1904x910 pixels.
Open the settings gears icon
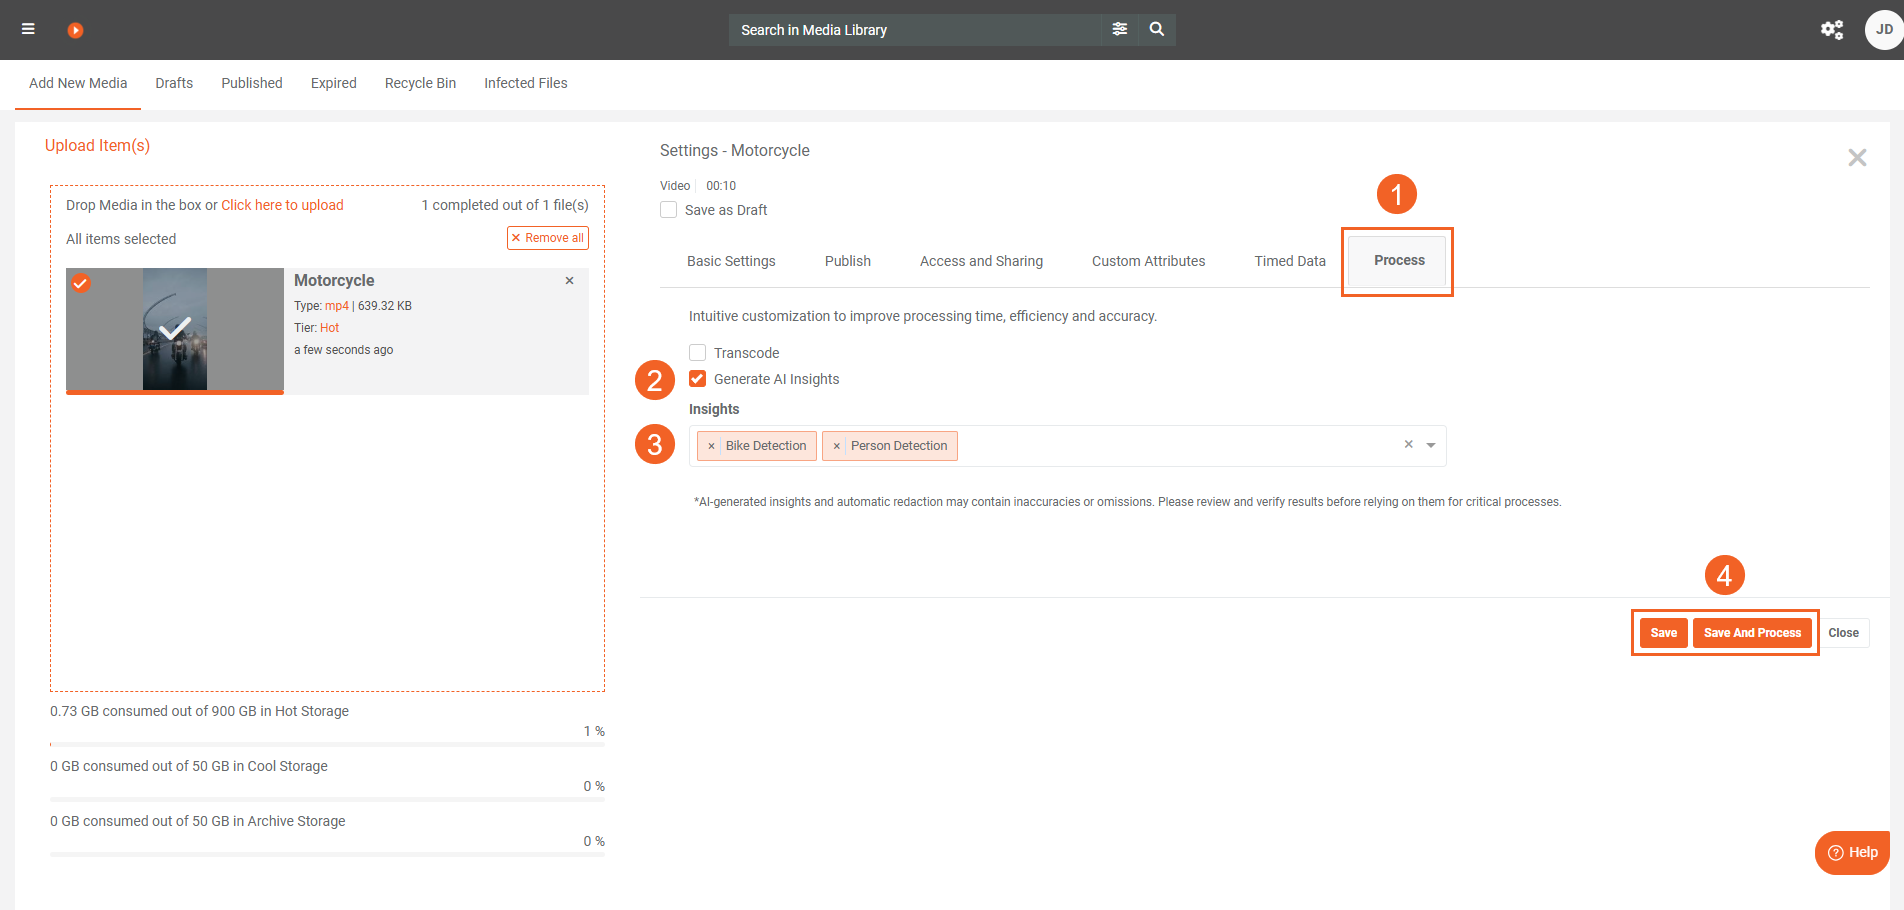tap(1831, 29)
